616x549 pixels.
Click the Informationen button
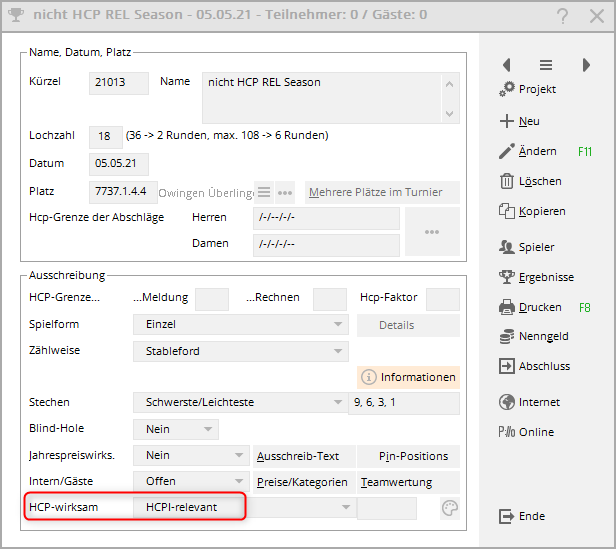pos(408,377)
